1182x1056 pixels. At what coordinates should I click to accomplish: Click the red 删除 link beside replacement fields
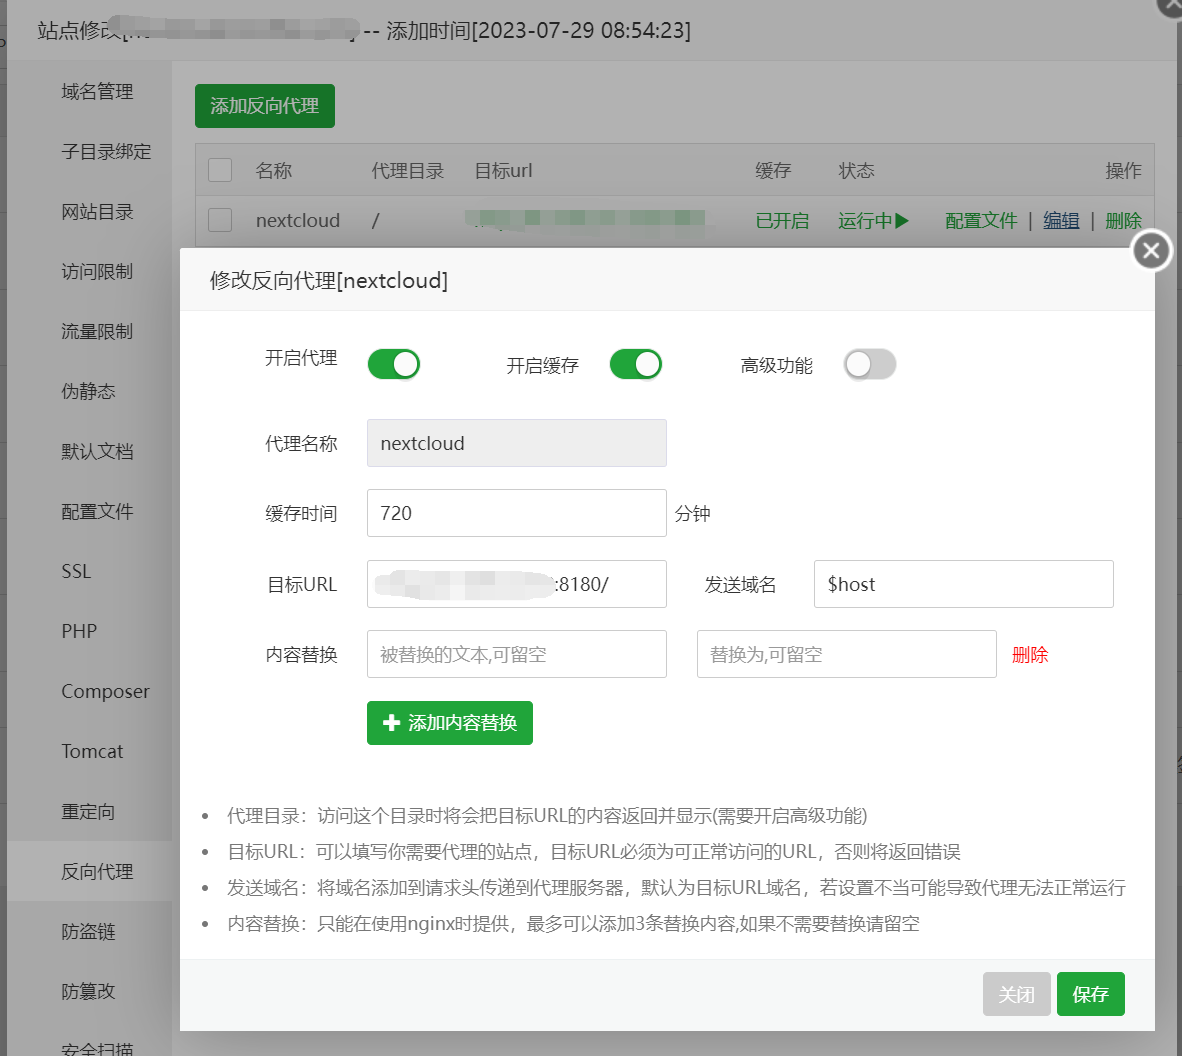point(1030,654)
